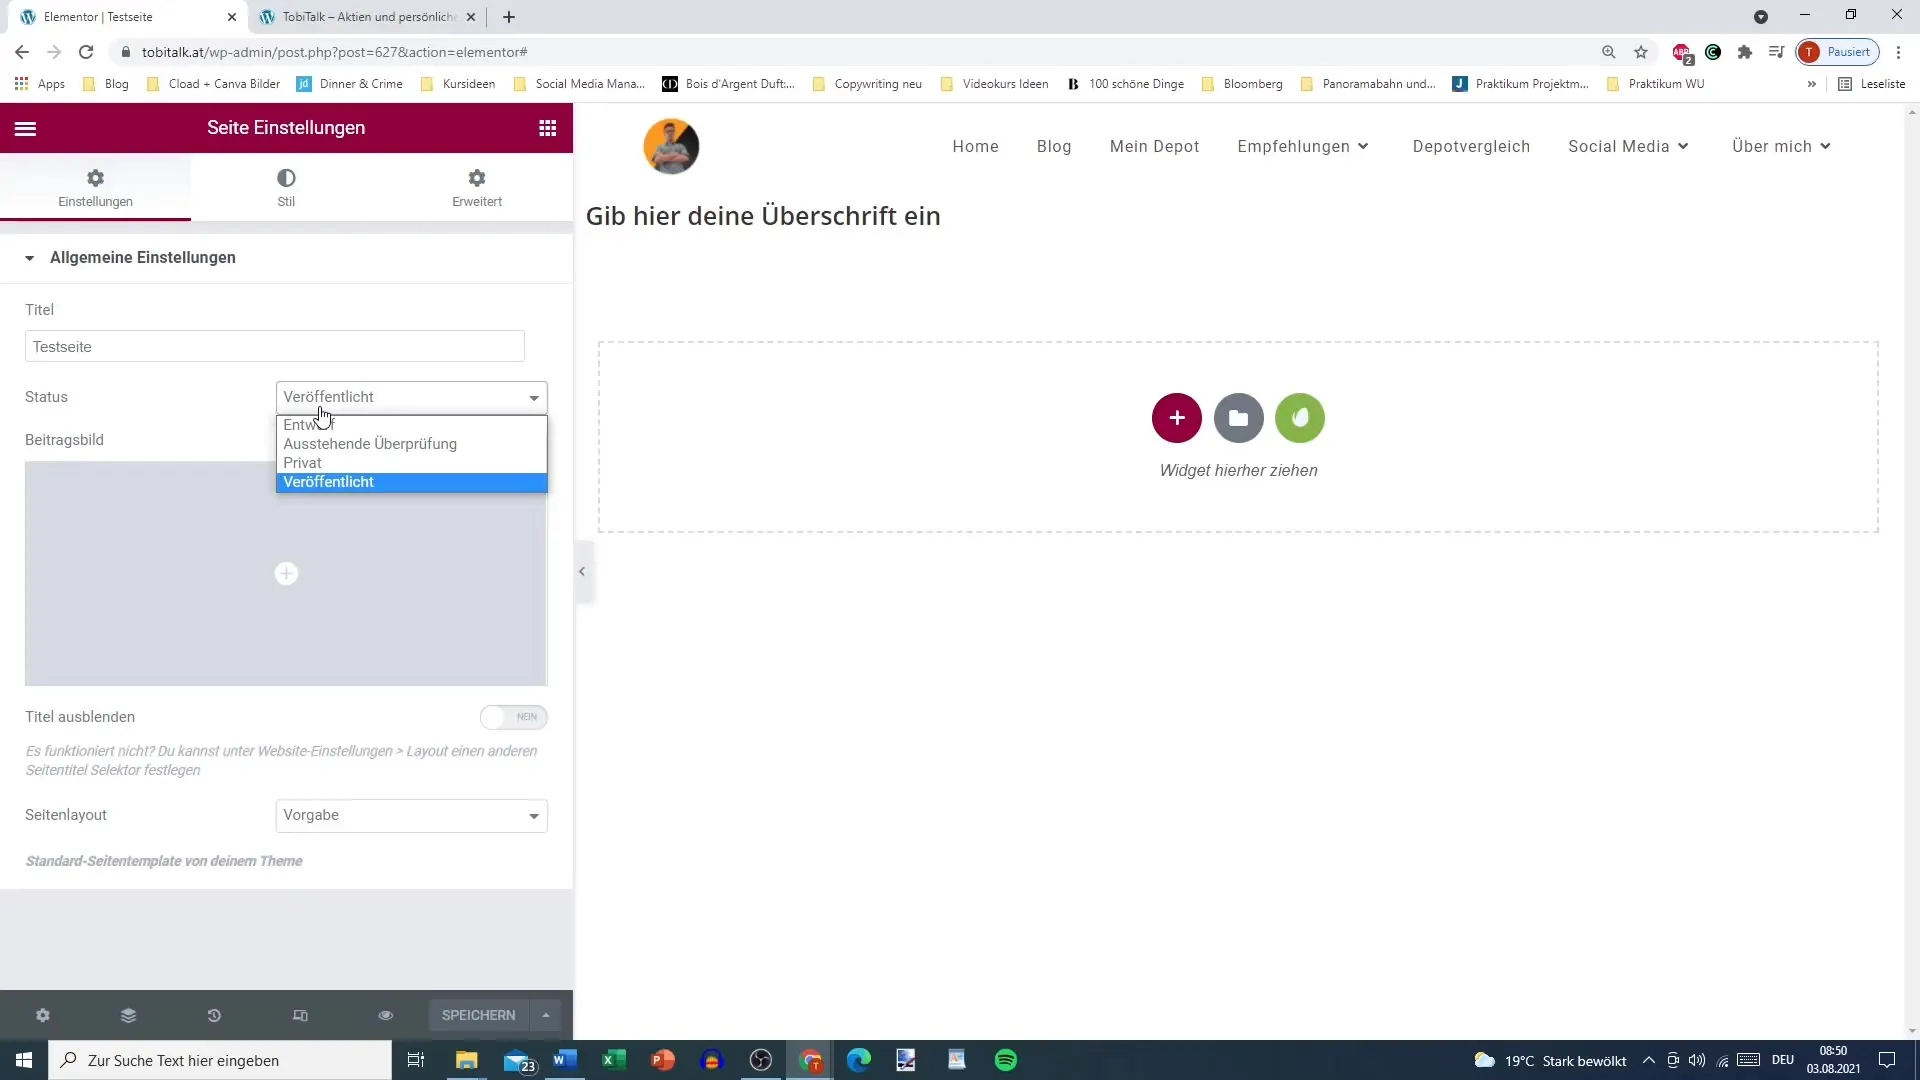Open Spotify from the taskbar
This screenshot has width=1920, height=1080.
1006,1060
